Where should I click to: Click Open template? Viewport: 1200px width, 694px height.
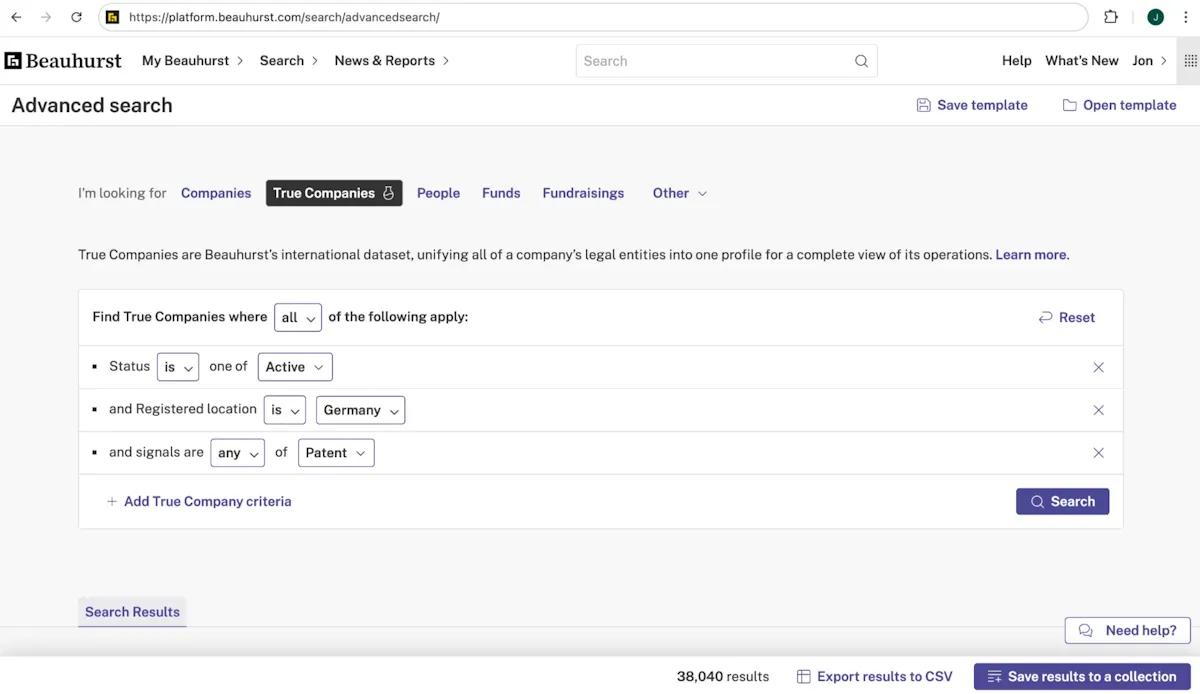[x=1119, y=105]
